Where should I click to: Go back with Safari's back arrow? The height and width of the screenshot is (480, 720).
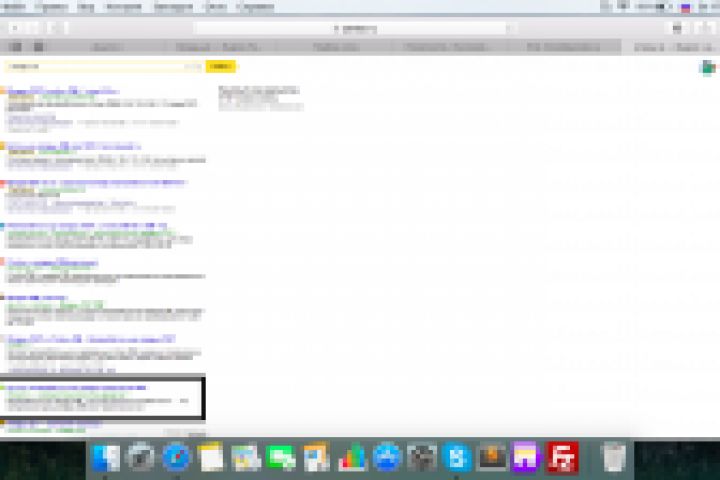[15, 28]
